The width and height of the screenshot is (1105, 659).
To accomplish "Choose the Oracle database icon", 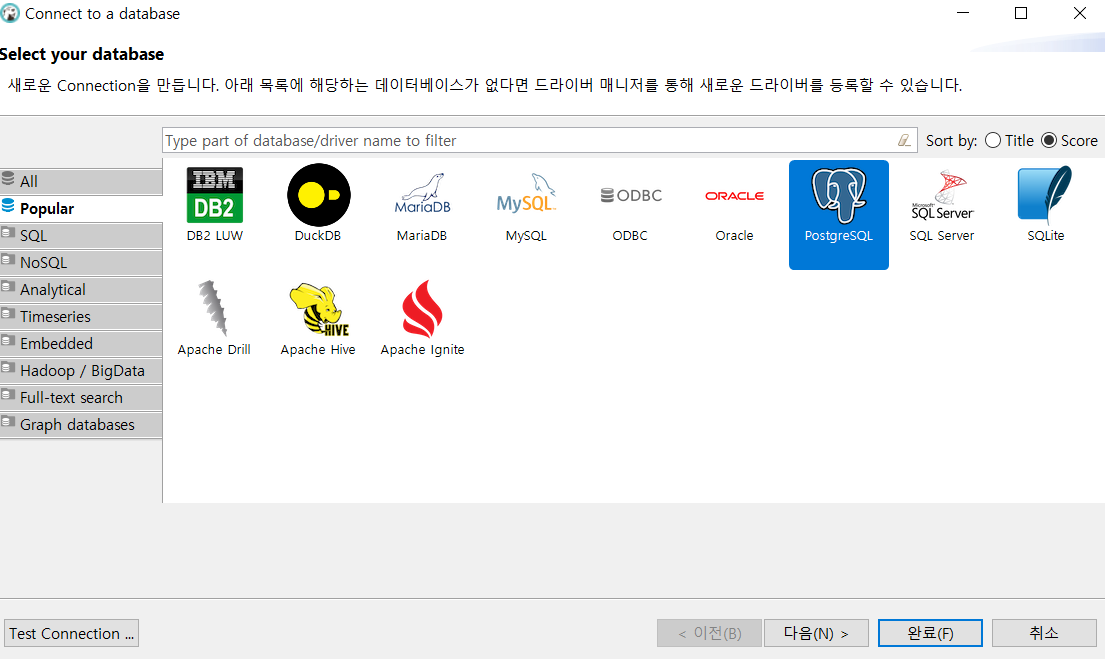I will pos(734,196).
